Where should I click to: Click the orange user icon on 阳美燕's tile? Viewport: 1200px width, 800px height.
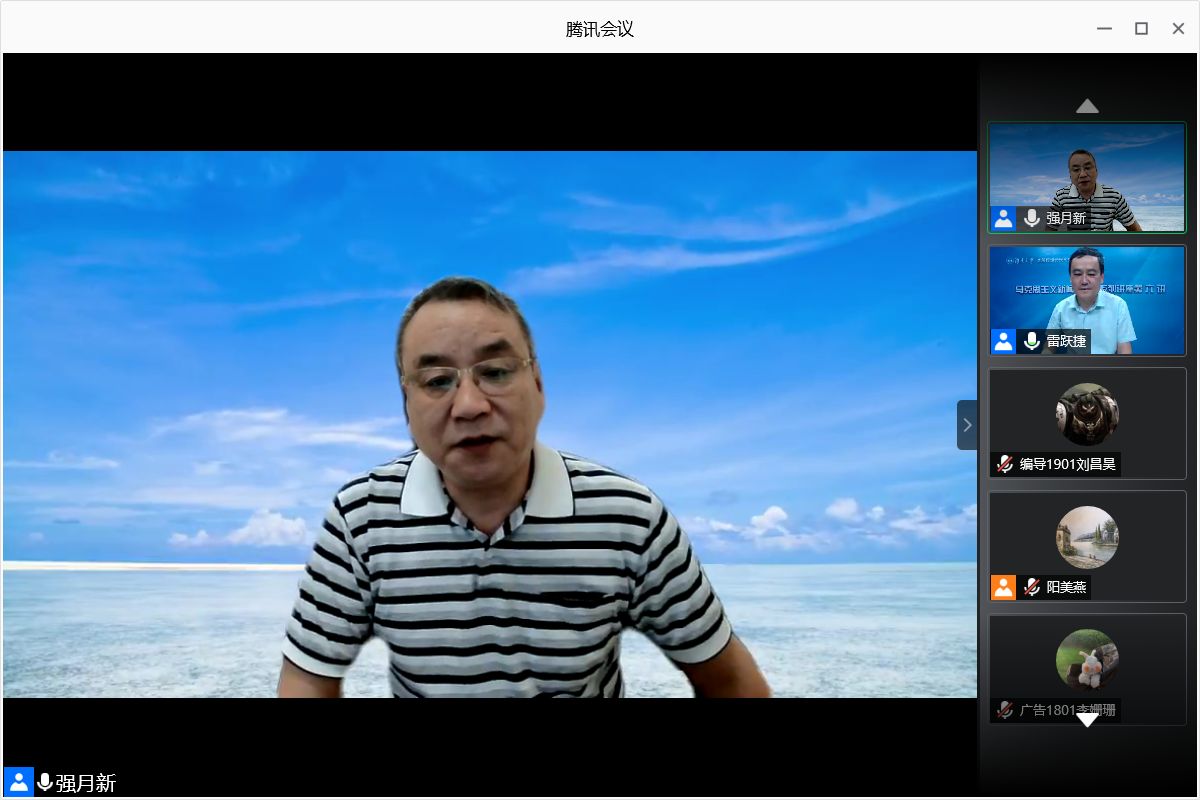[x=1003, y=587]
